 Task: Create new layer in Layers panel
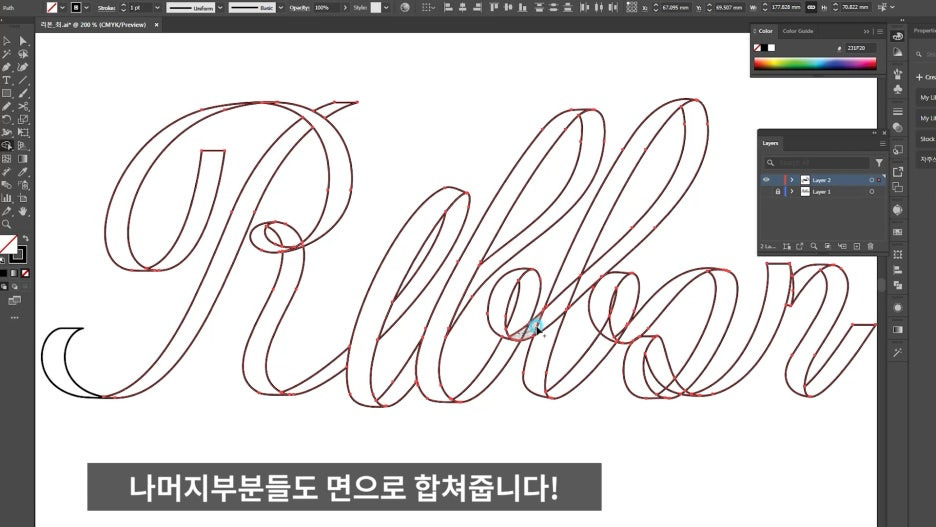857,246
